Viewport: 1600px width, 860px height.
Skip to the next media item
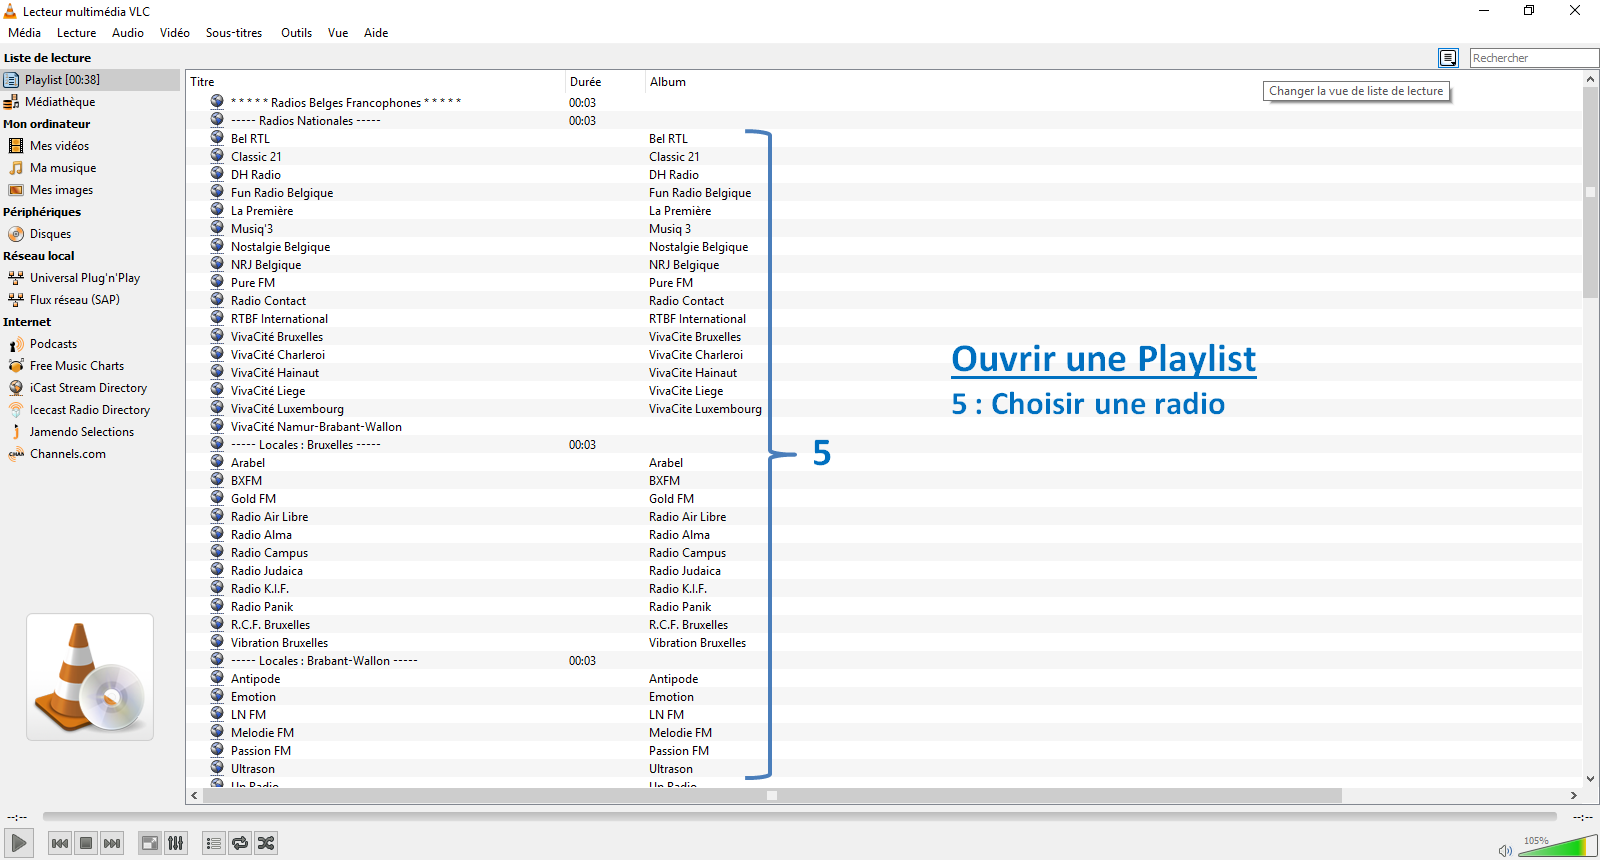(112, 843)
